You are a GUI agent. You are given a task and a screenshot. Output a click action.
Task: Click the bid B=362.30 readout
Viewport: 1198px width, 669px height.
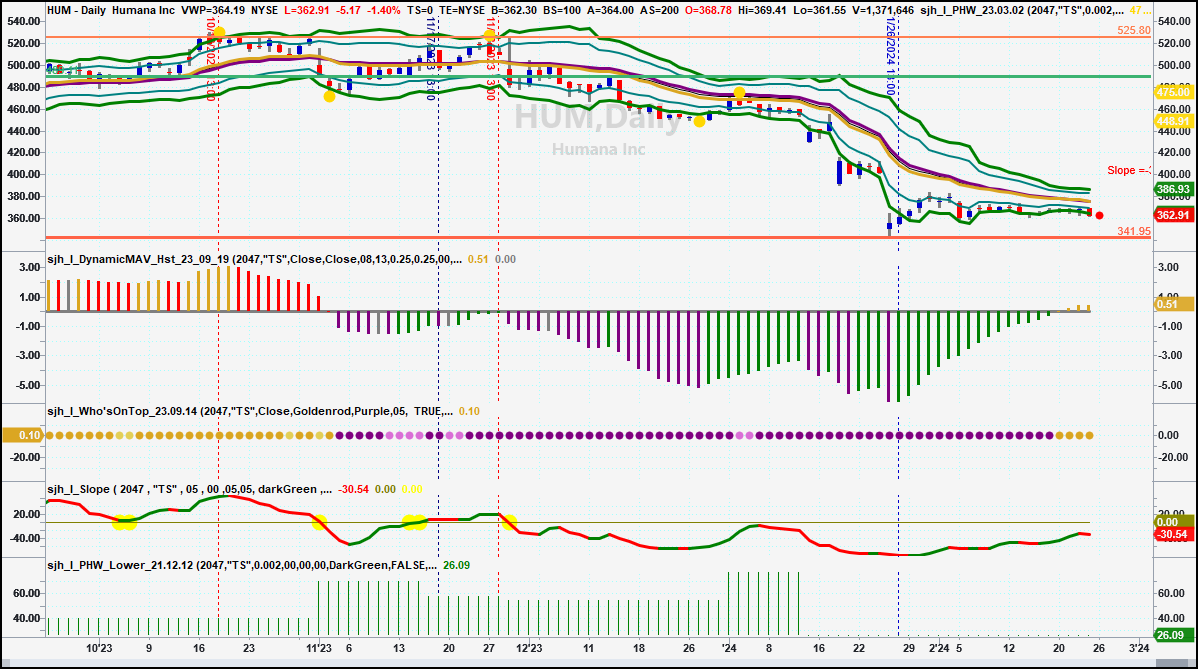516,11
